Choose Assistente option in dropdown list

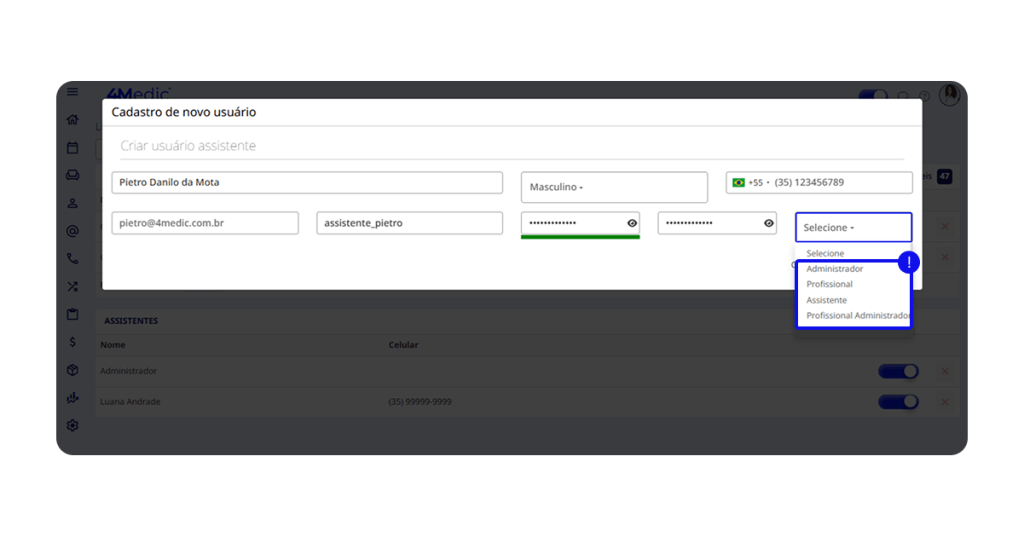tap(827, 300)
